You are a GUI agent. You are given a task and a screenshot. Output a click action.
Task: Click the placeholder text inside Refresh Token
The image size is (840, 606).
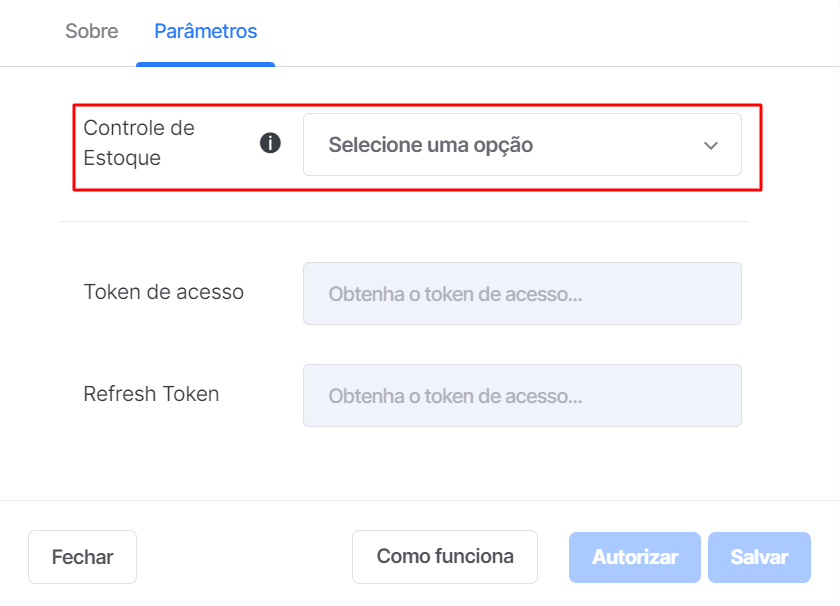coord(455,396)
